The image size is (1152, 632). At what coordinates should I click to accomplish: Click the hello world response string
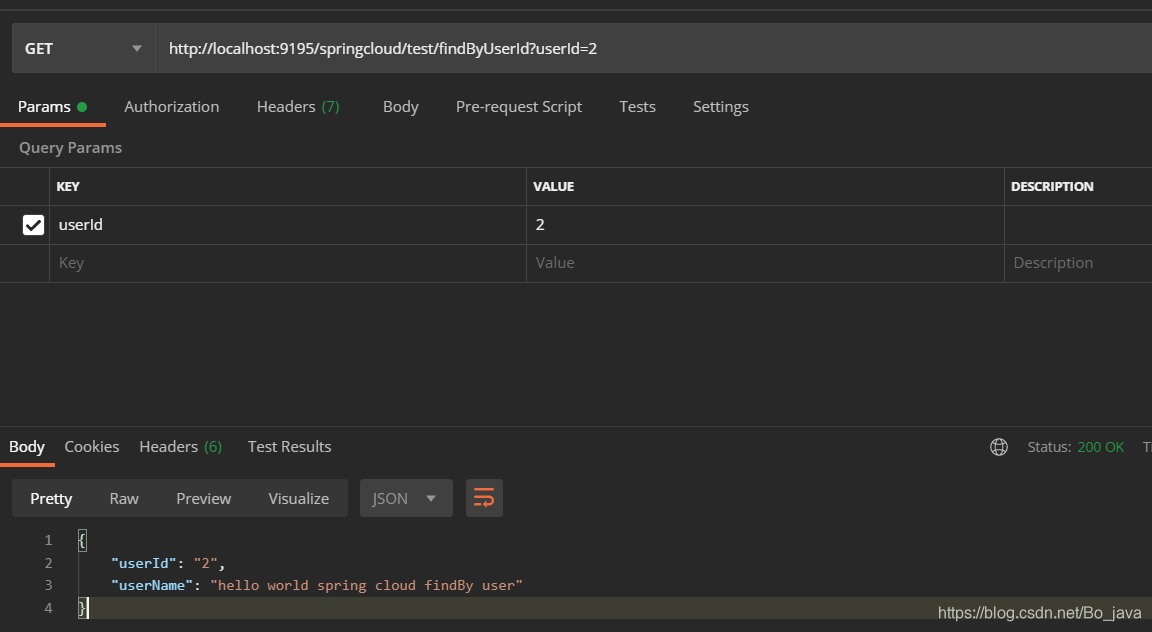point(367,586)
